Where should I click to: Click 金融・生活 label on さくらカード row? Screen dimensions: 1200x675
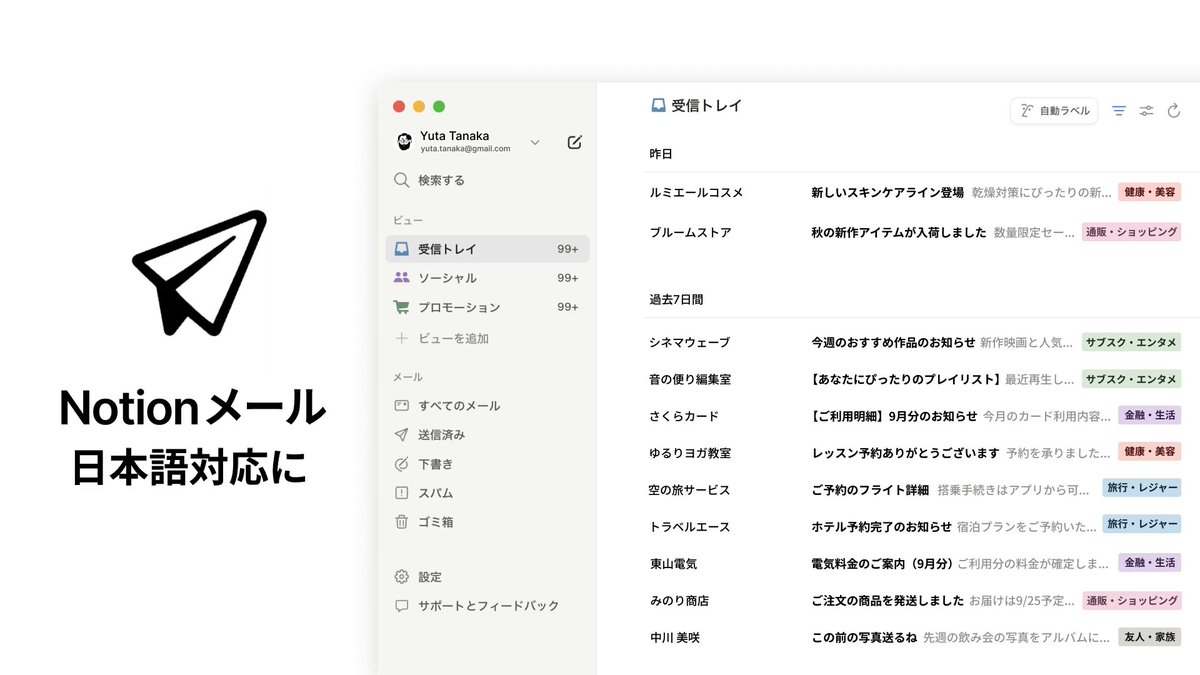click(x=1149, y=415)
